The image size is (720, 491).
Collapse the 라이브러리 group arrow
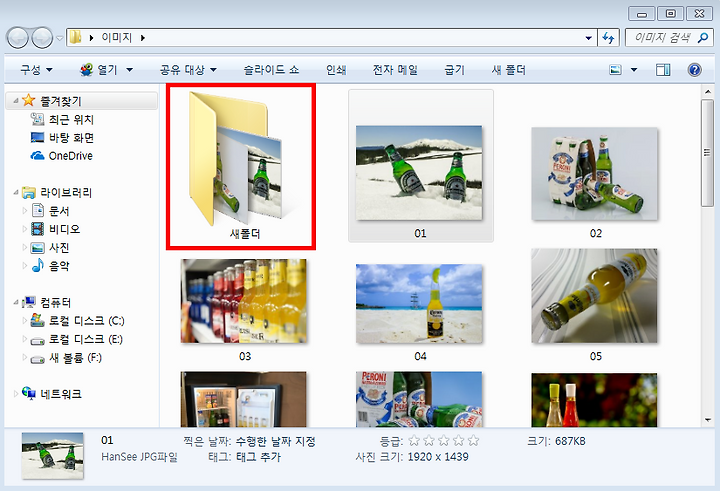pos(16,192)
